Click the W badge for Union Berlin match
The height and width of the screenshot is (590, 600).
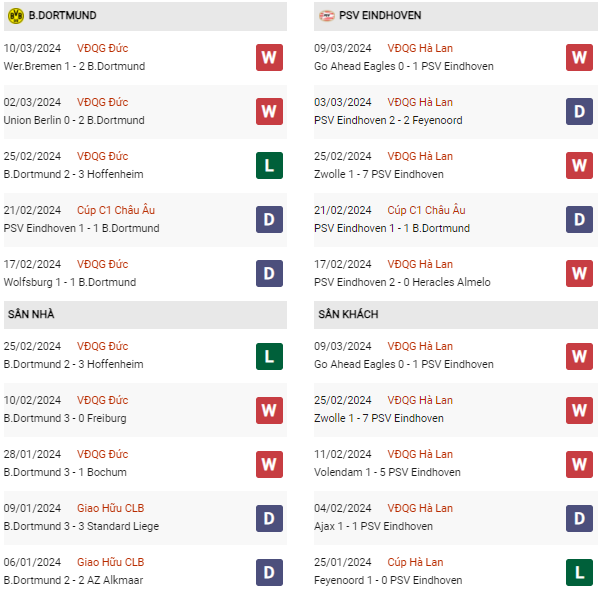(x=269, y=111)
